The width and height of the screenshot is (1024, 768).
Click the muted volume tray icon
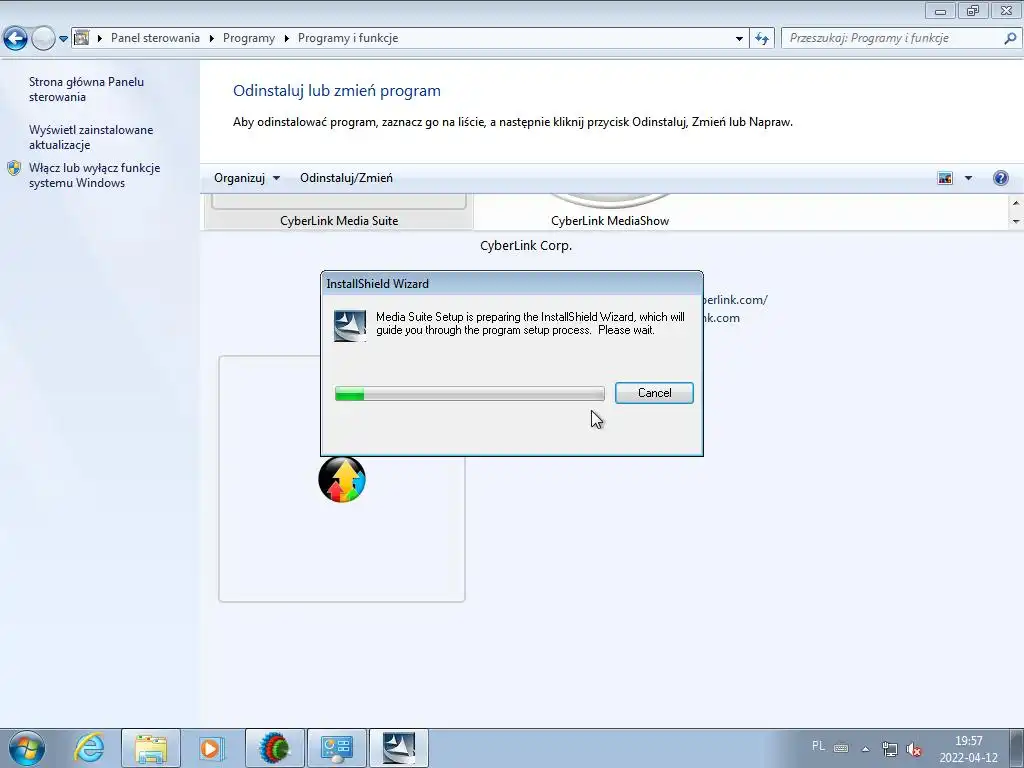[914, 749]
